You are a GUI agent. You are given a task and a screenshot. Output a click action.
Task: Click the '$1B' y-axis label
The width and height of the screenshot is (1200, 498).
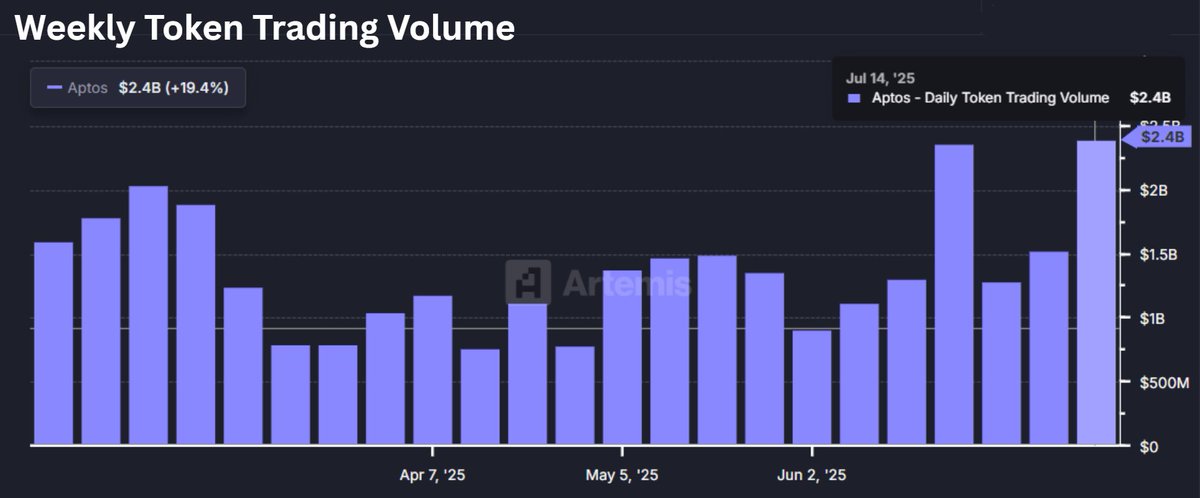click(1155, 318)
